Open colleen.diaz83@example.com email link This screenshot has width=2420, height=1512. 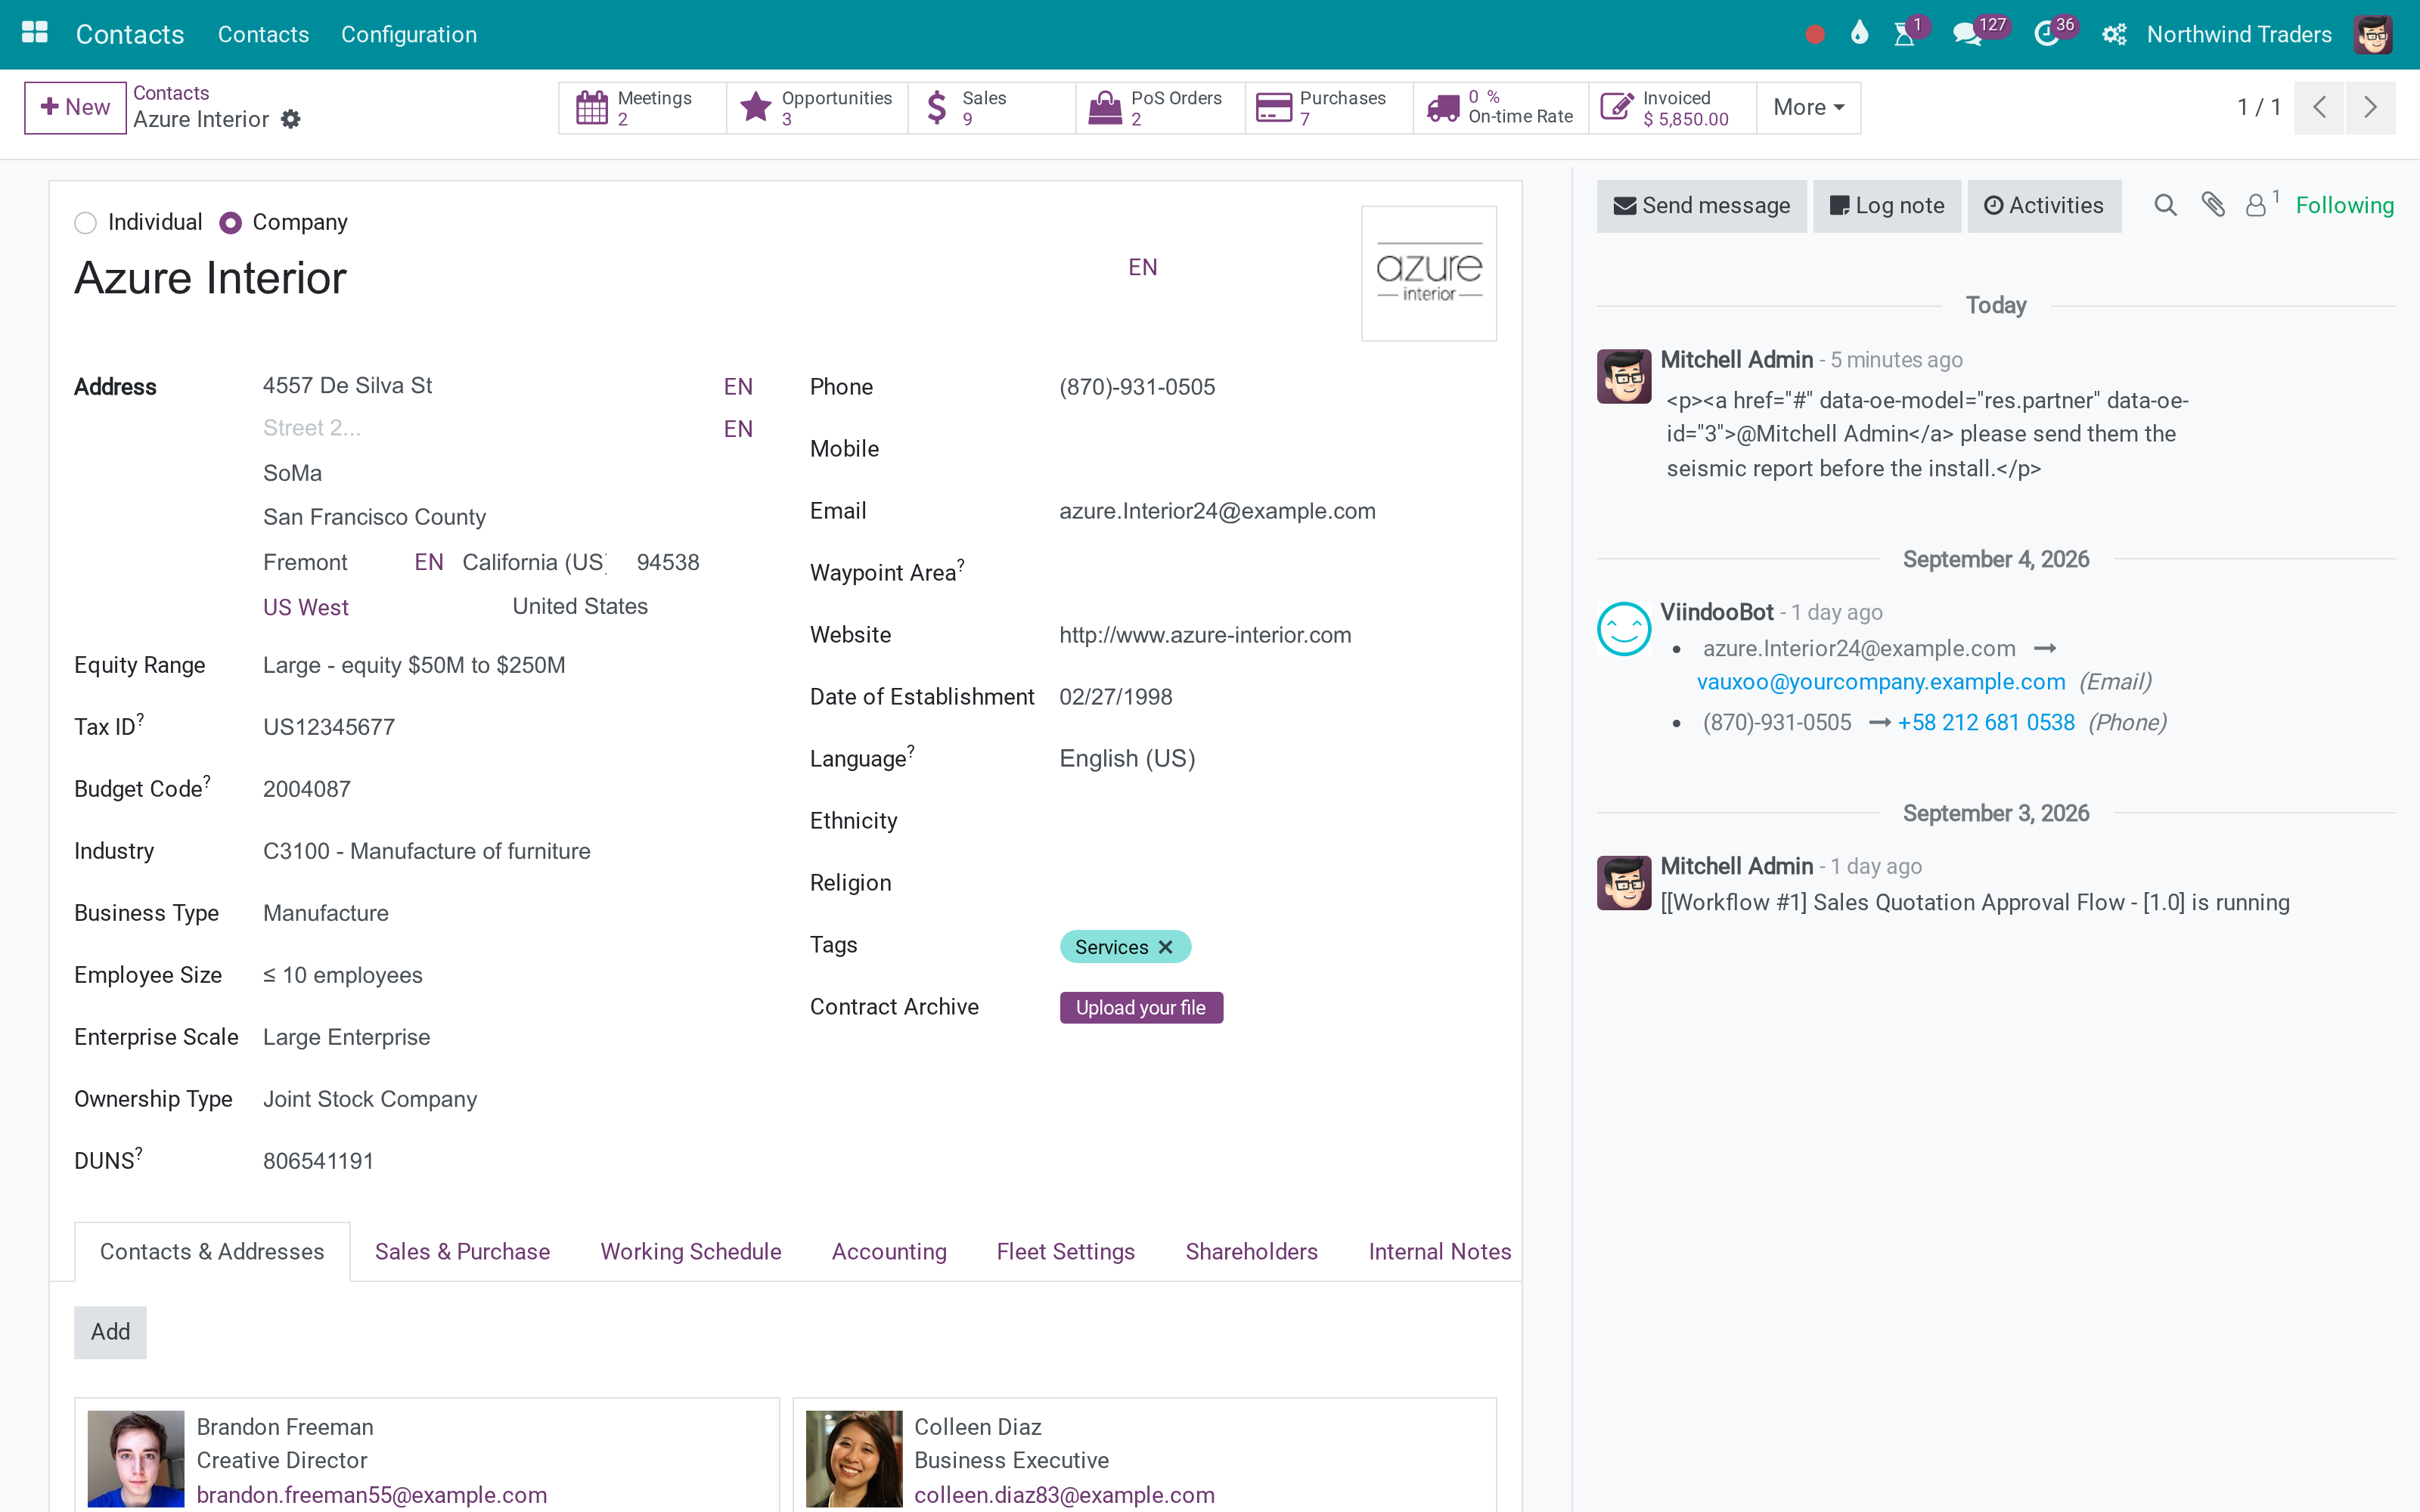(1064, 1495)
